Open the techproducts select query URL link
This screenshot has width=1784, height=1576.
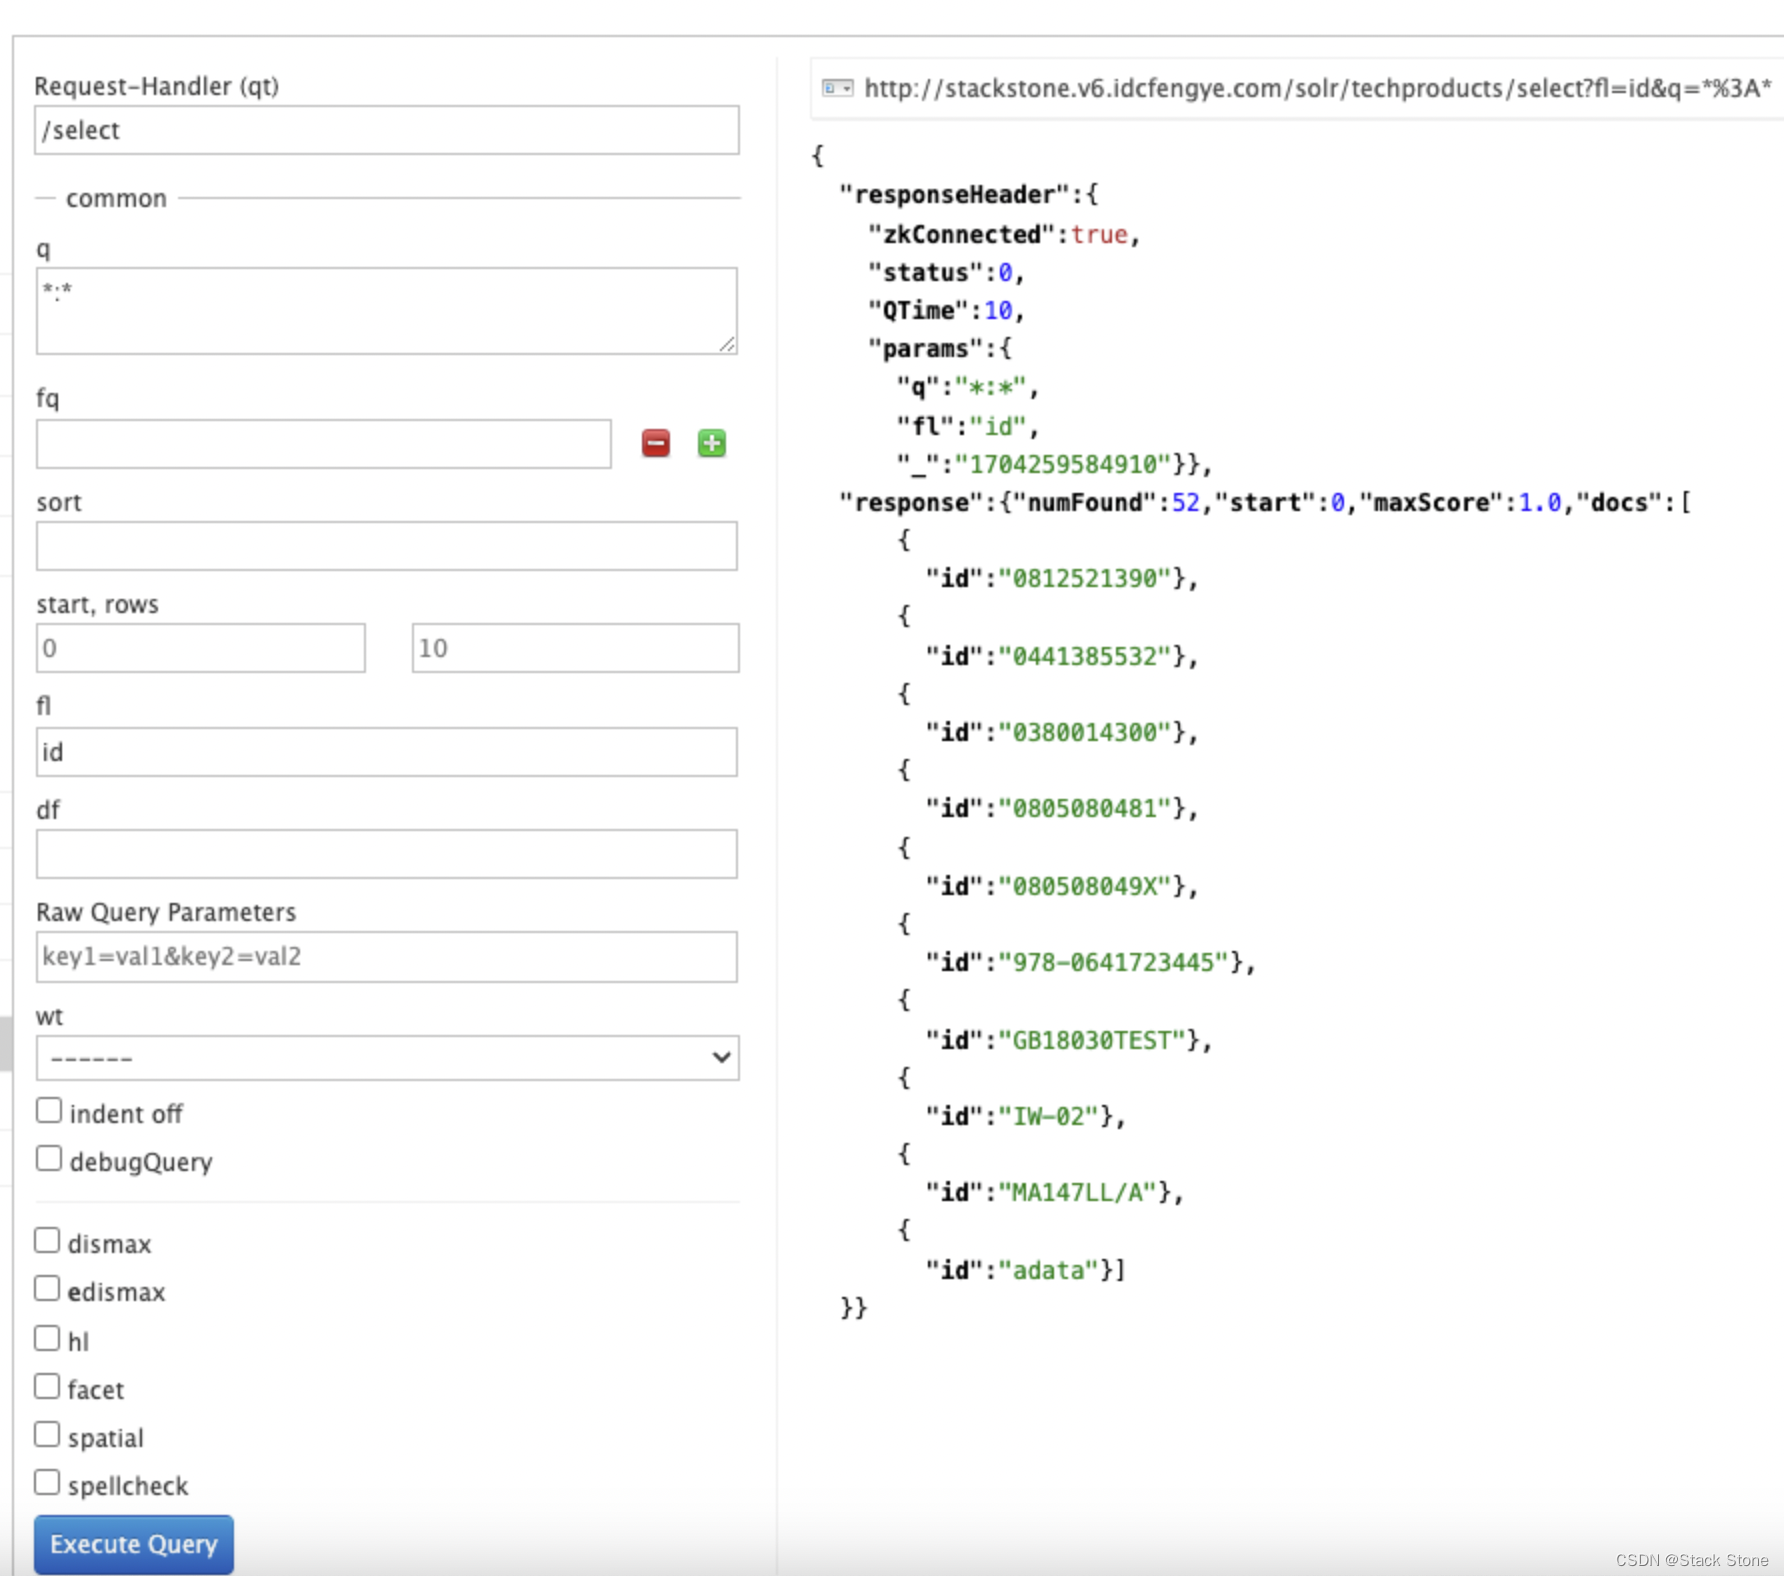(1318, 88)
